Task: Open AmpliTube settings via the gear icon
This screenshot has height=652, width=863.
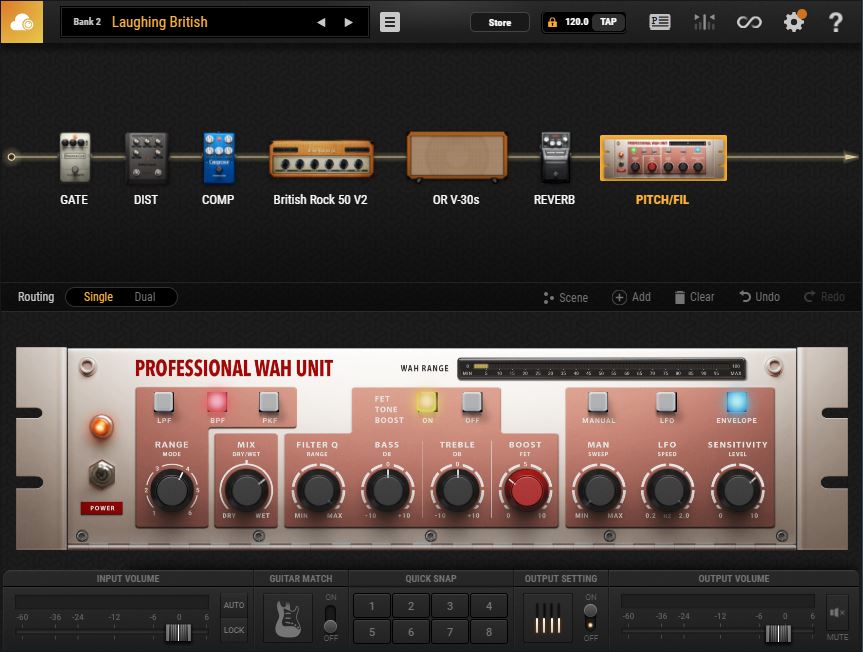Action: tap(793, 21)
